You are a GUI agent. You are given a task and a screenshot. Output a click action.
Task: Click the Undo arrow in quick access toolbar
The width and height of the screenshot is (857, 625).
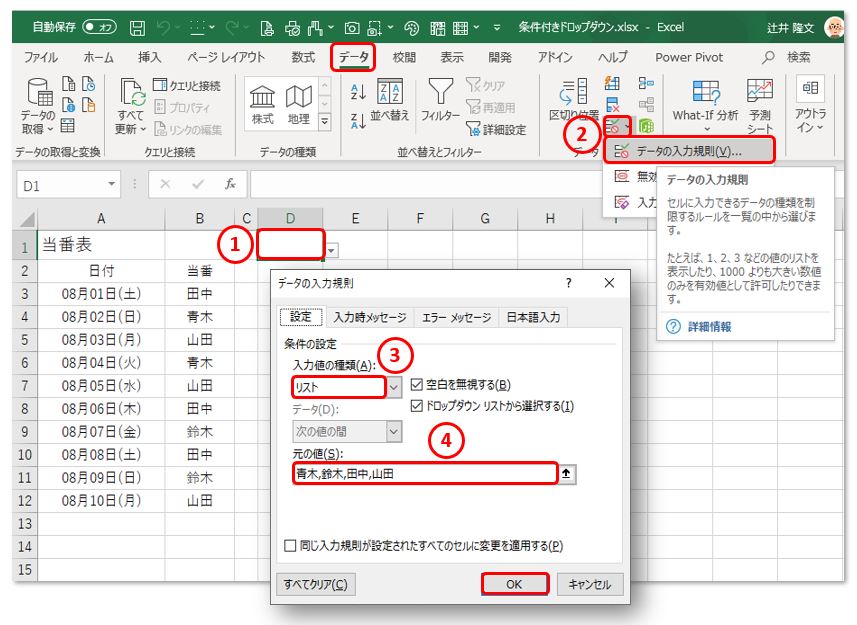point(164,27)
